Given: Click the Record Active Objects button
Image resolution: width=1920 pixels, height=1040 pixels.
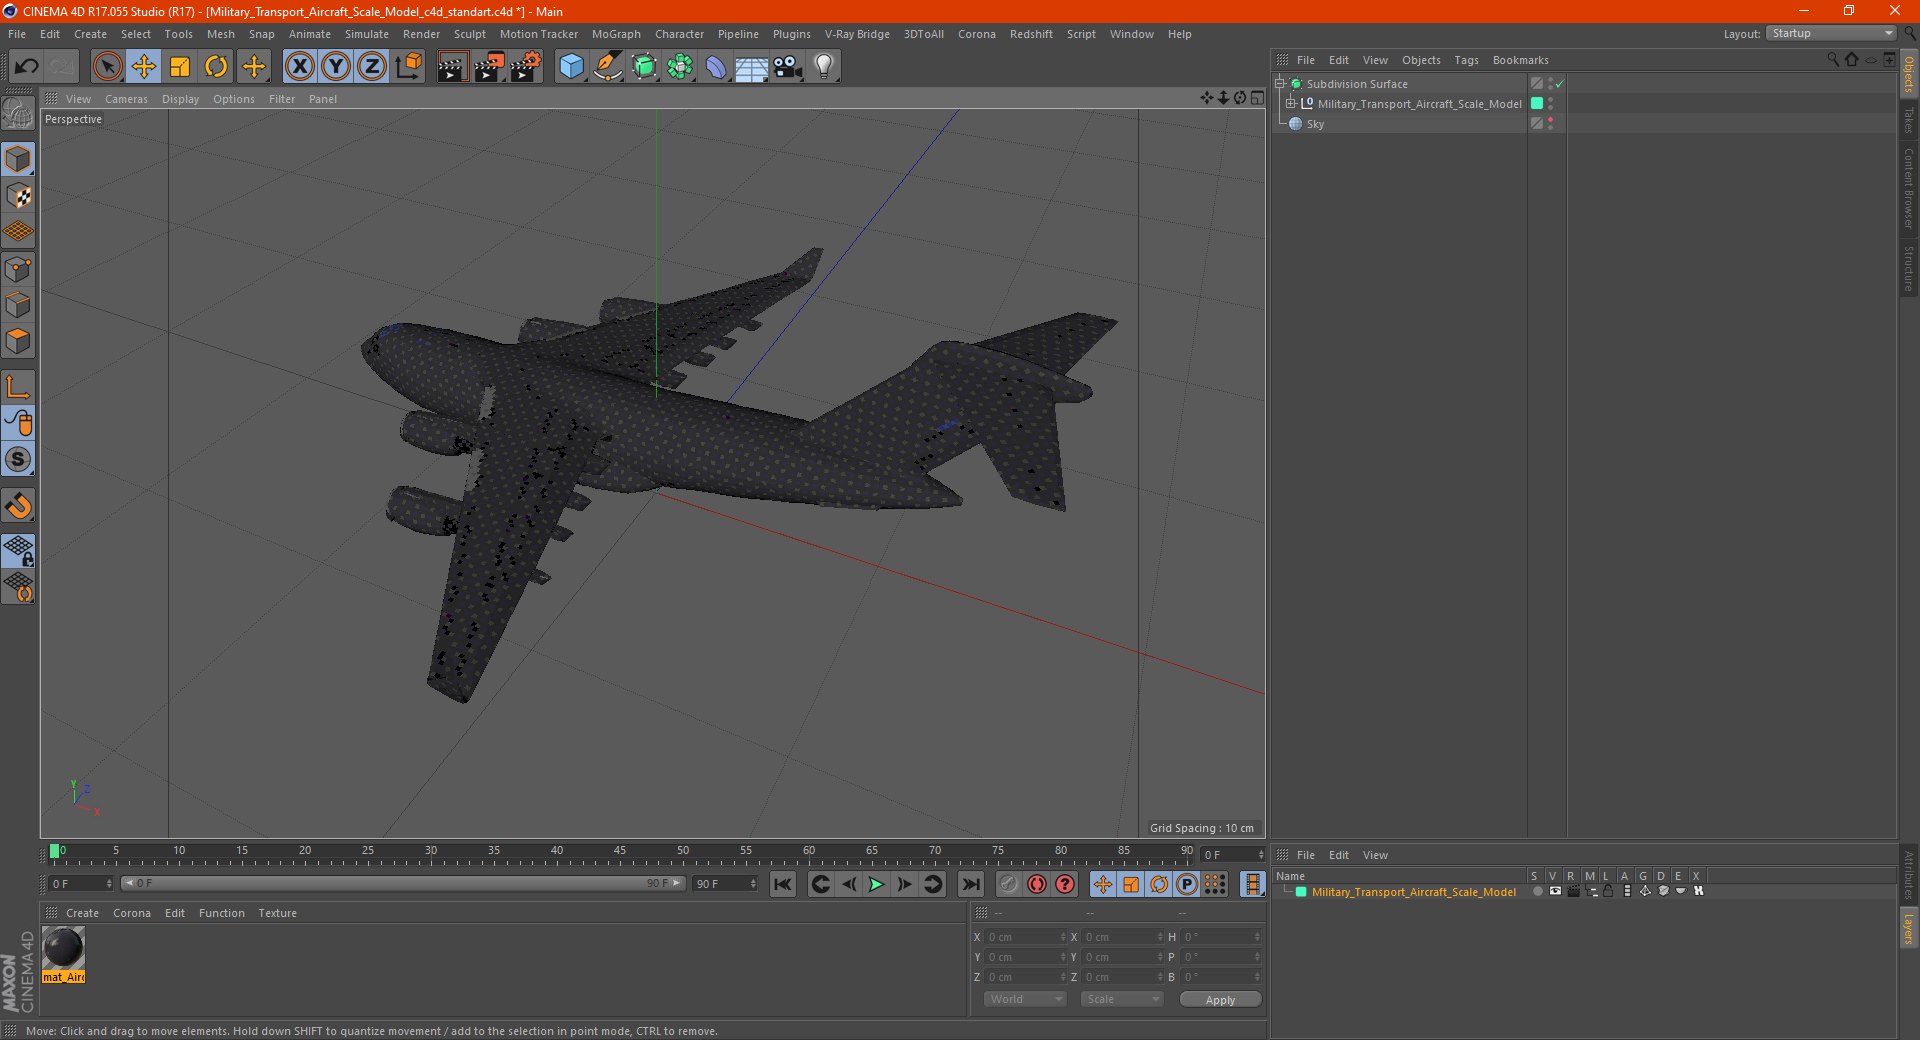Looking at the screenshot, I should click(1009, 884).
